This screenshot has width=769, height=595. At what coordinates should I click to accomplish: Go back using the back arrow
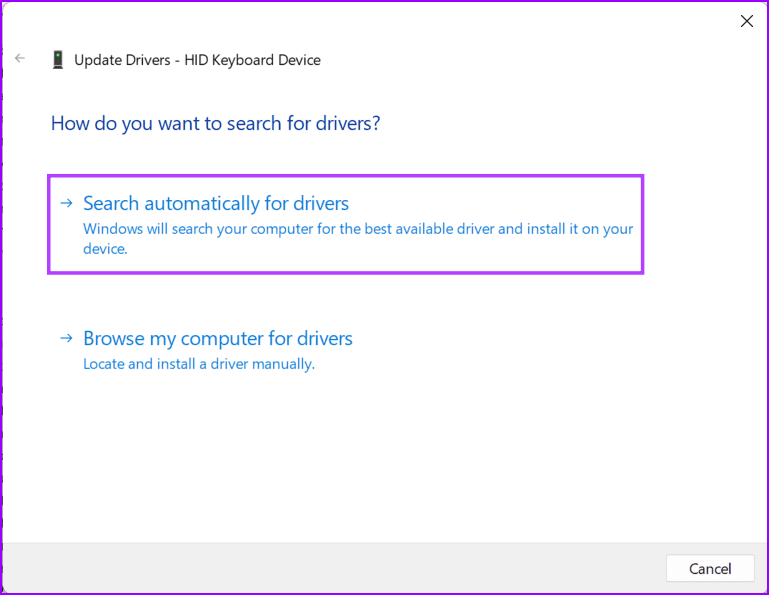[x=20, y=58]
